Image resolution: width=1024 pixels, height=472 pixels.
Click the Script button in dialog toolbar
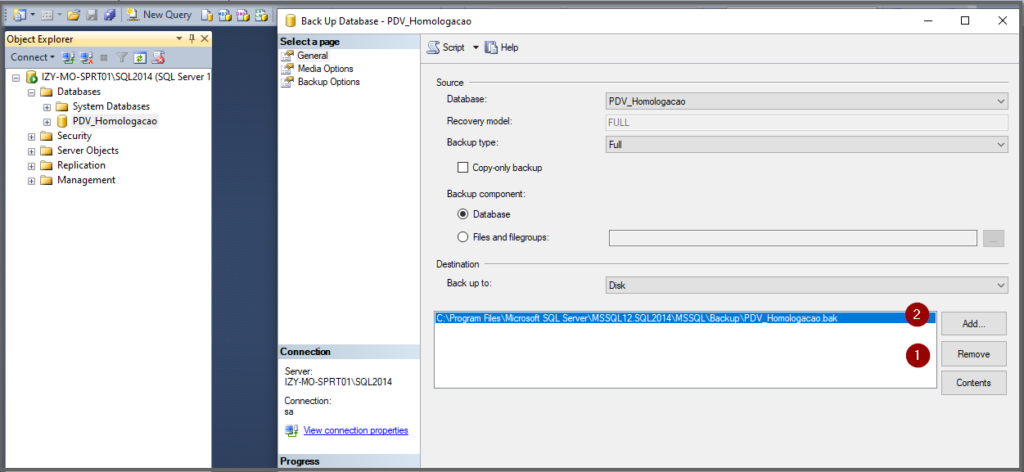(x=446, y=48)
